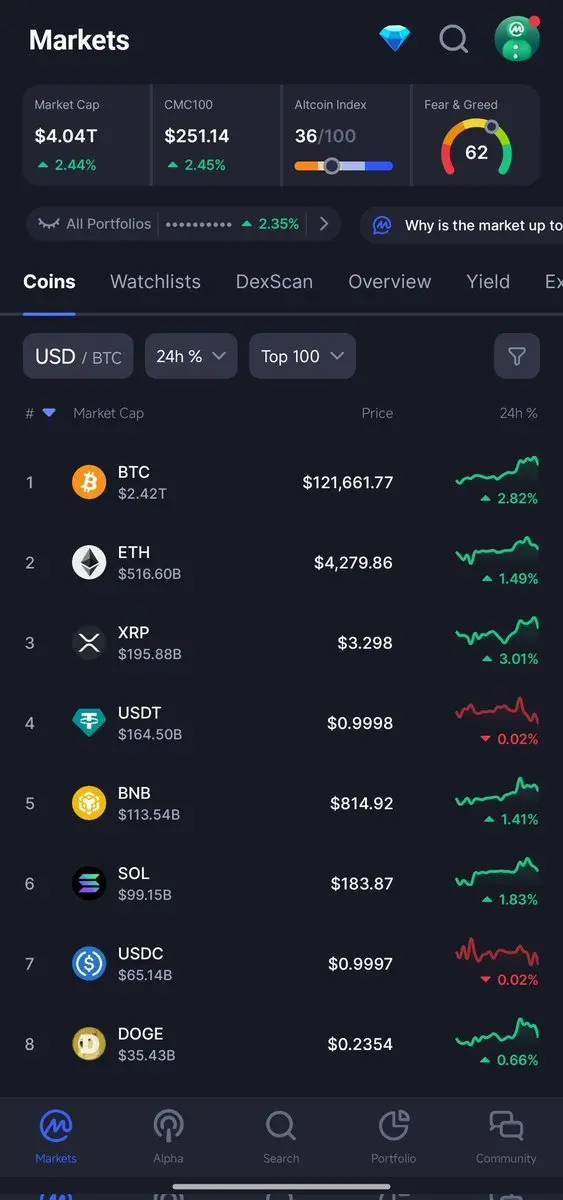Viewport: 563px width, 1200px height.
Task: Open Community chat icon
Action: [x=506, y=1138]
